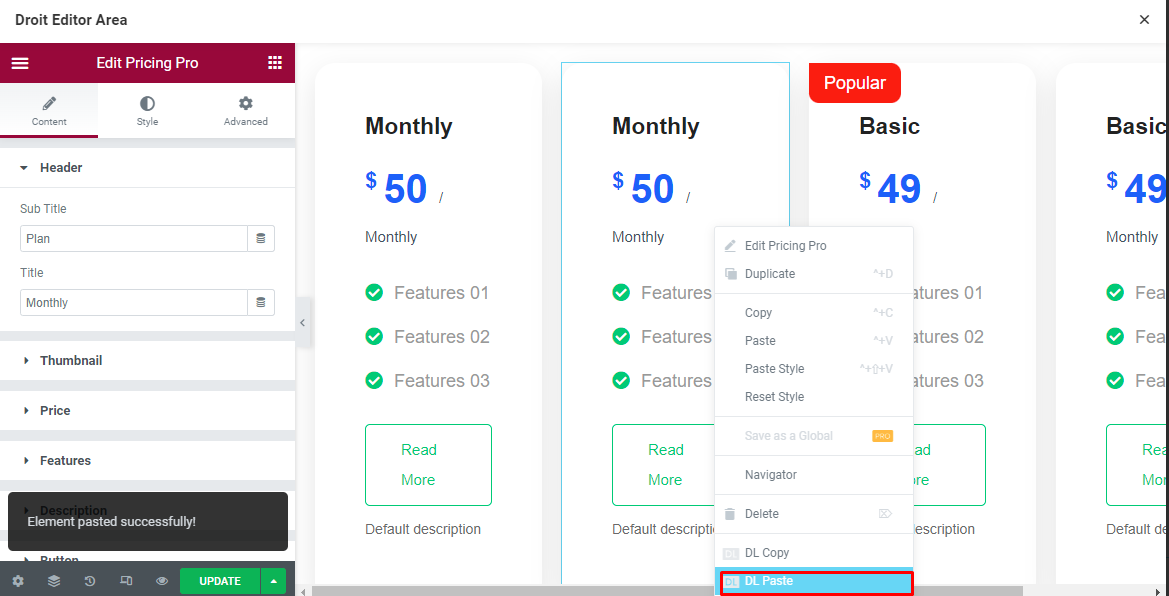Choose Paste from the context menu
Screen dimensions: 1169x596
coord(813,341)
